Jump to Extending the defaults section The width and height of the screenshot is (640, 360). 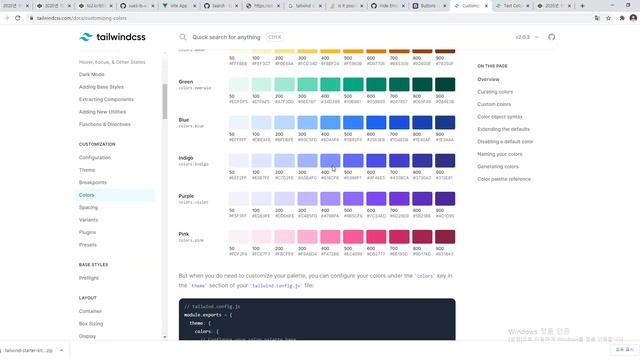[503, 129]
